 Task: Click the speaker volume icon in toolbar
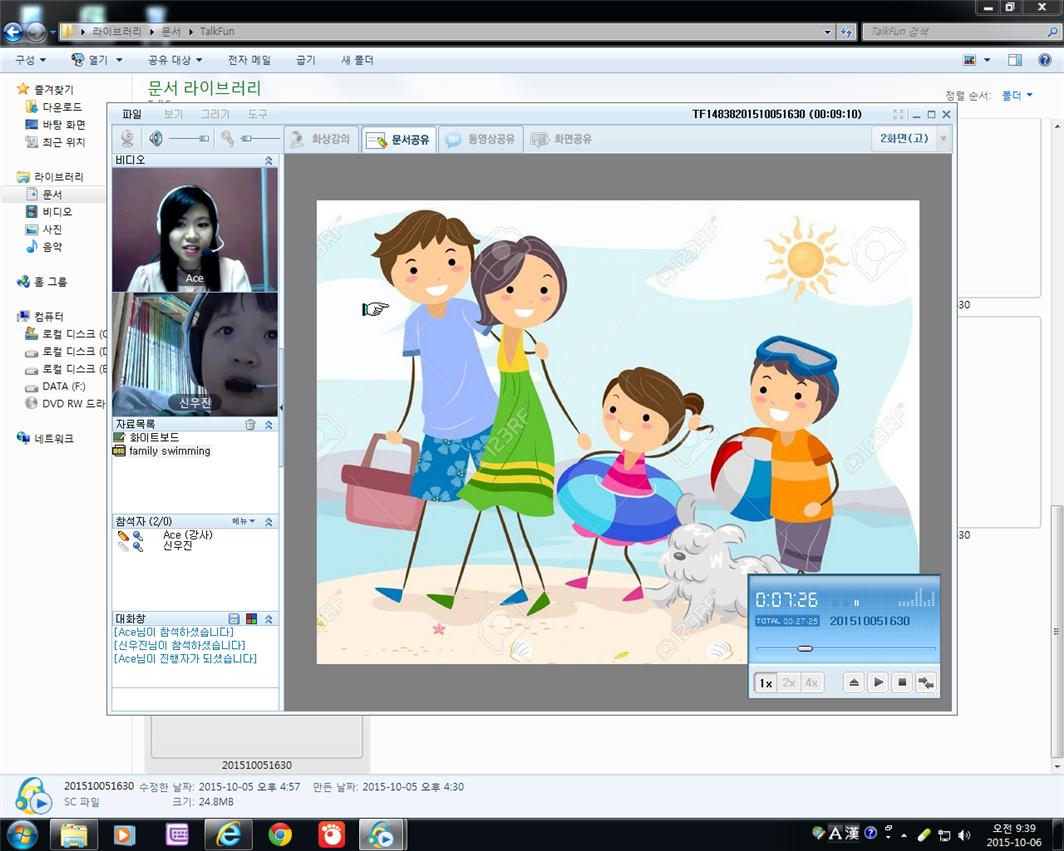156,139
